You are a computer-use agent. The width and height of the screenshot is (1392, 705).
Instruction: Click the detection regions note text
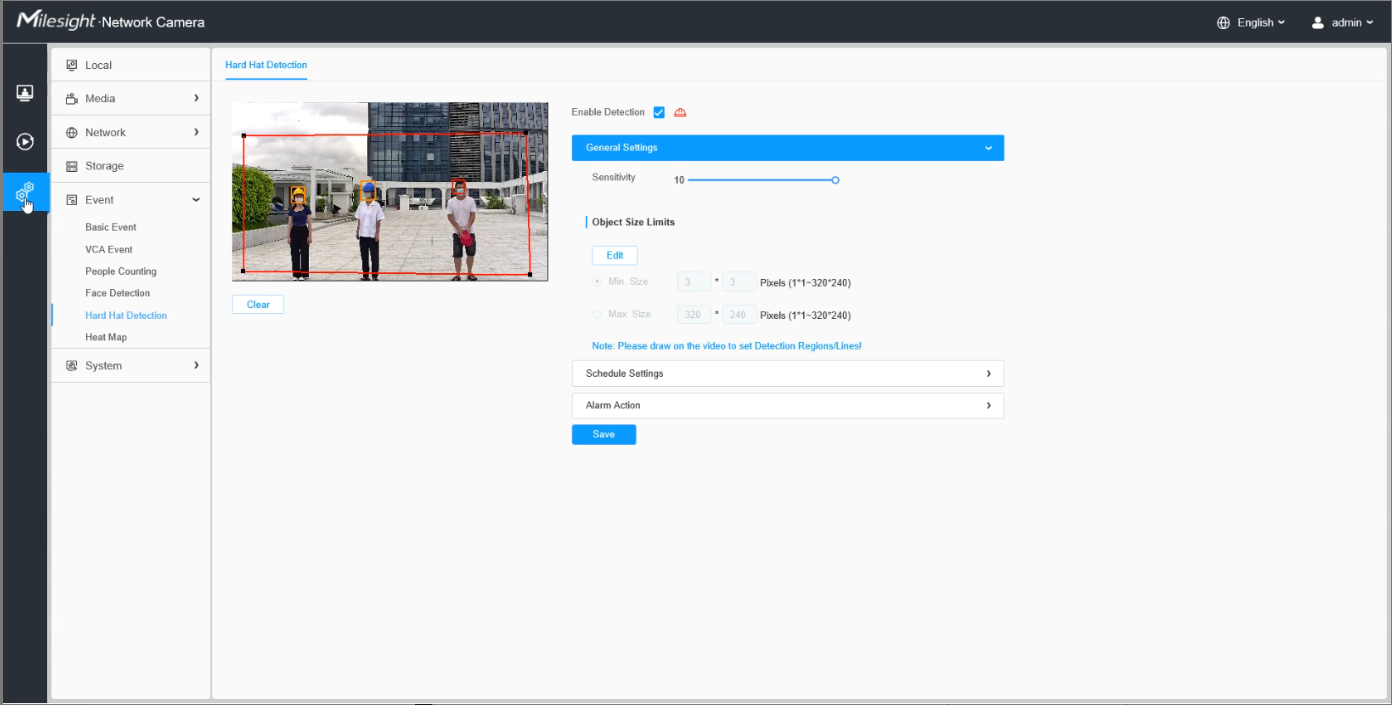727,345
